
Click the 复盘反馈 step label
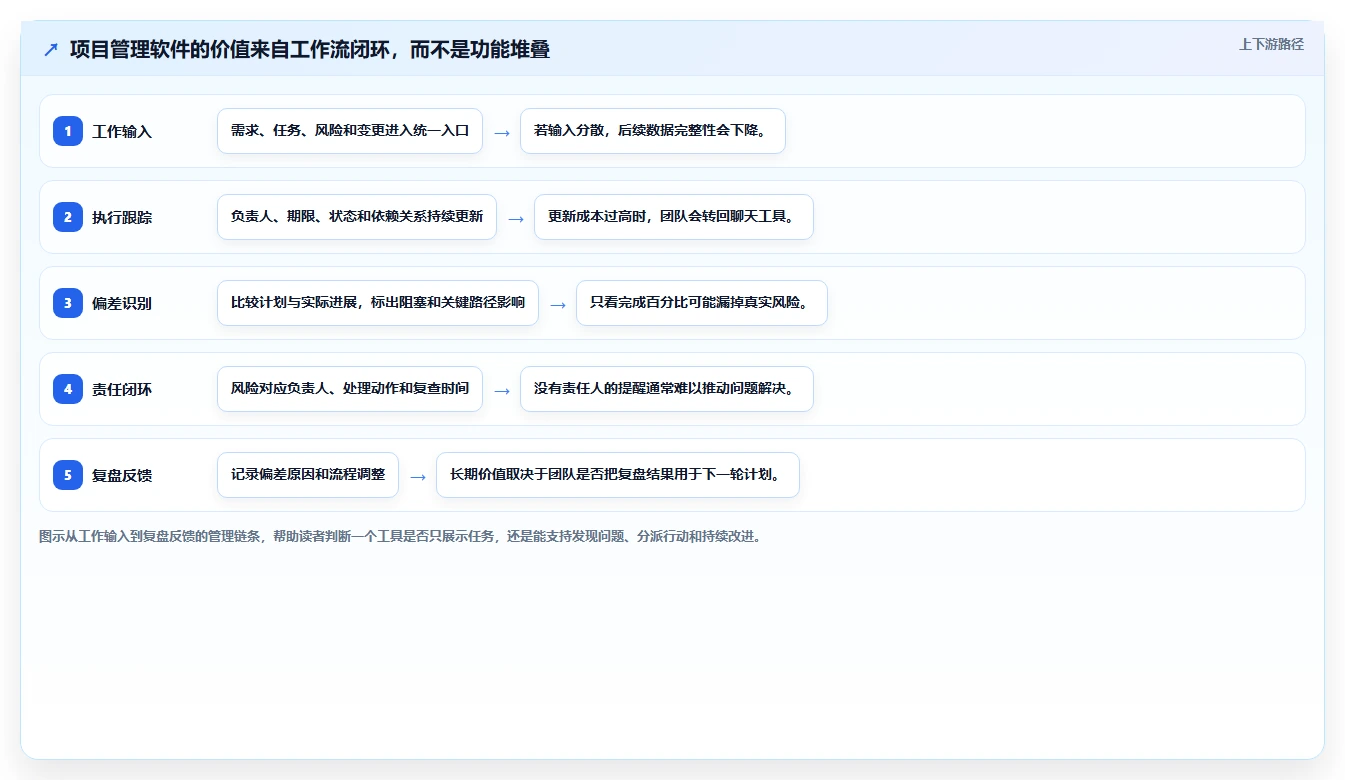[122, 476]
